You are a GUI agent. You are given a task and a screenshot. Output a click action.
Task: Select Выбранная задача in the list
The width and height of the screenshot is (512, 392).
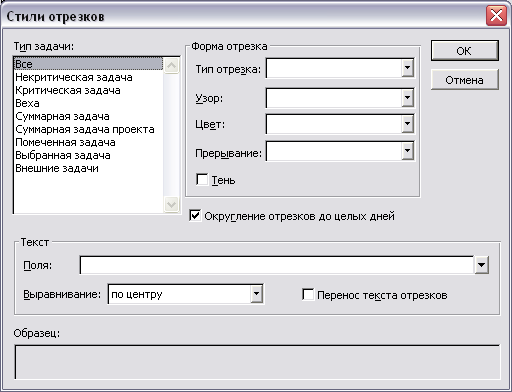(x=88, y=155)
